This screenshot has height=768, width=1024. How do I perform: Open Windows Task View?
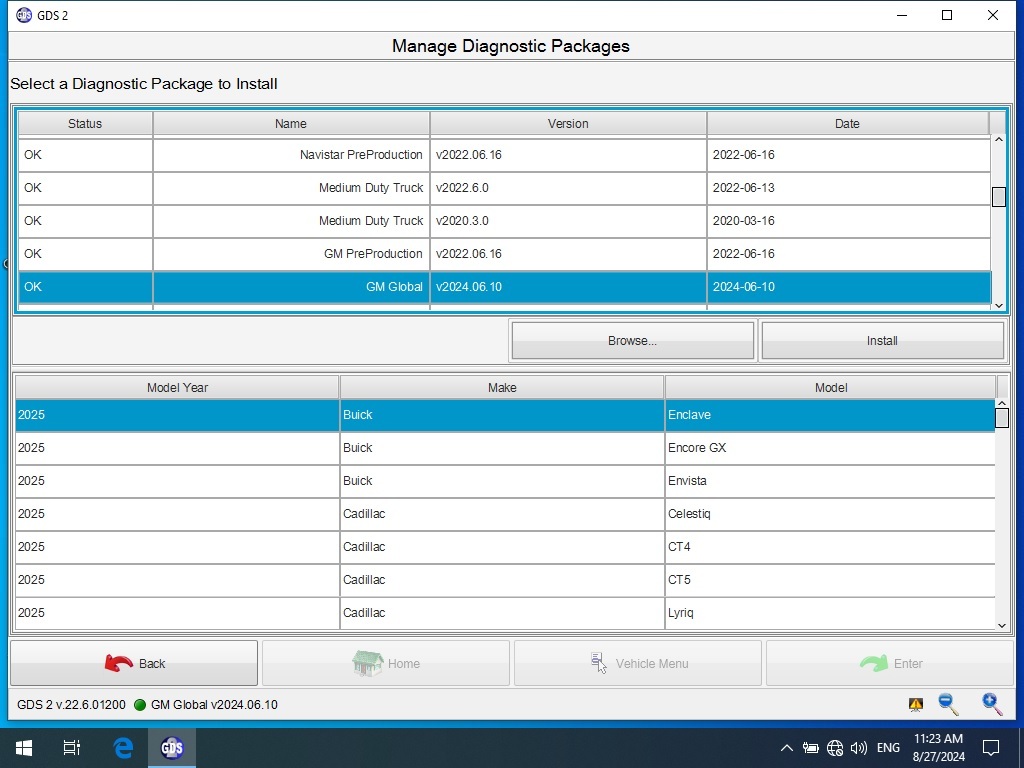(x=72, y=748)
